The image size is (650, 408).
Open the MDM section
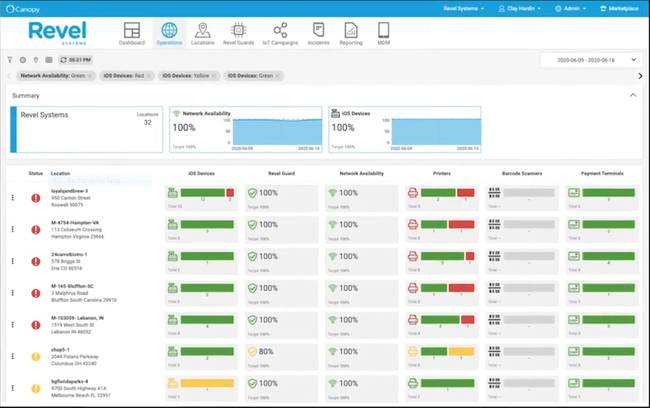(x=383, y=33)
